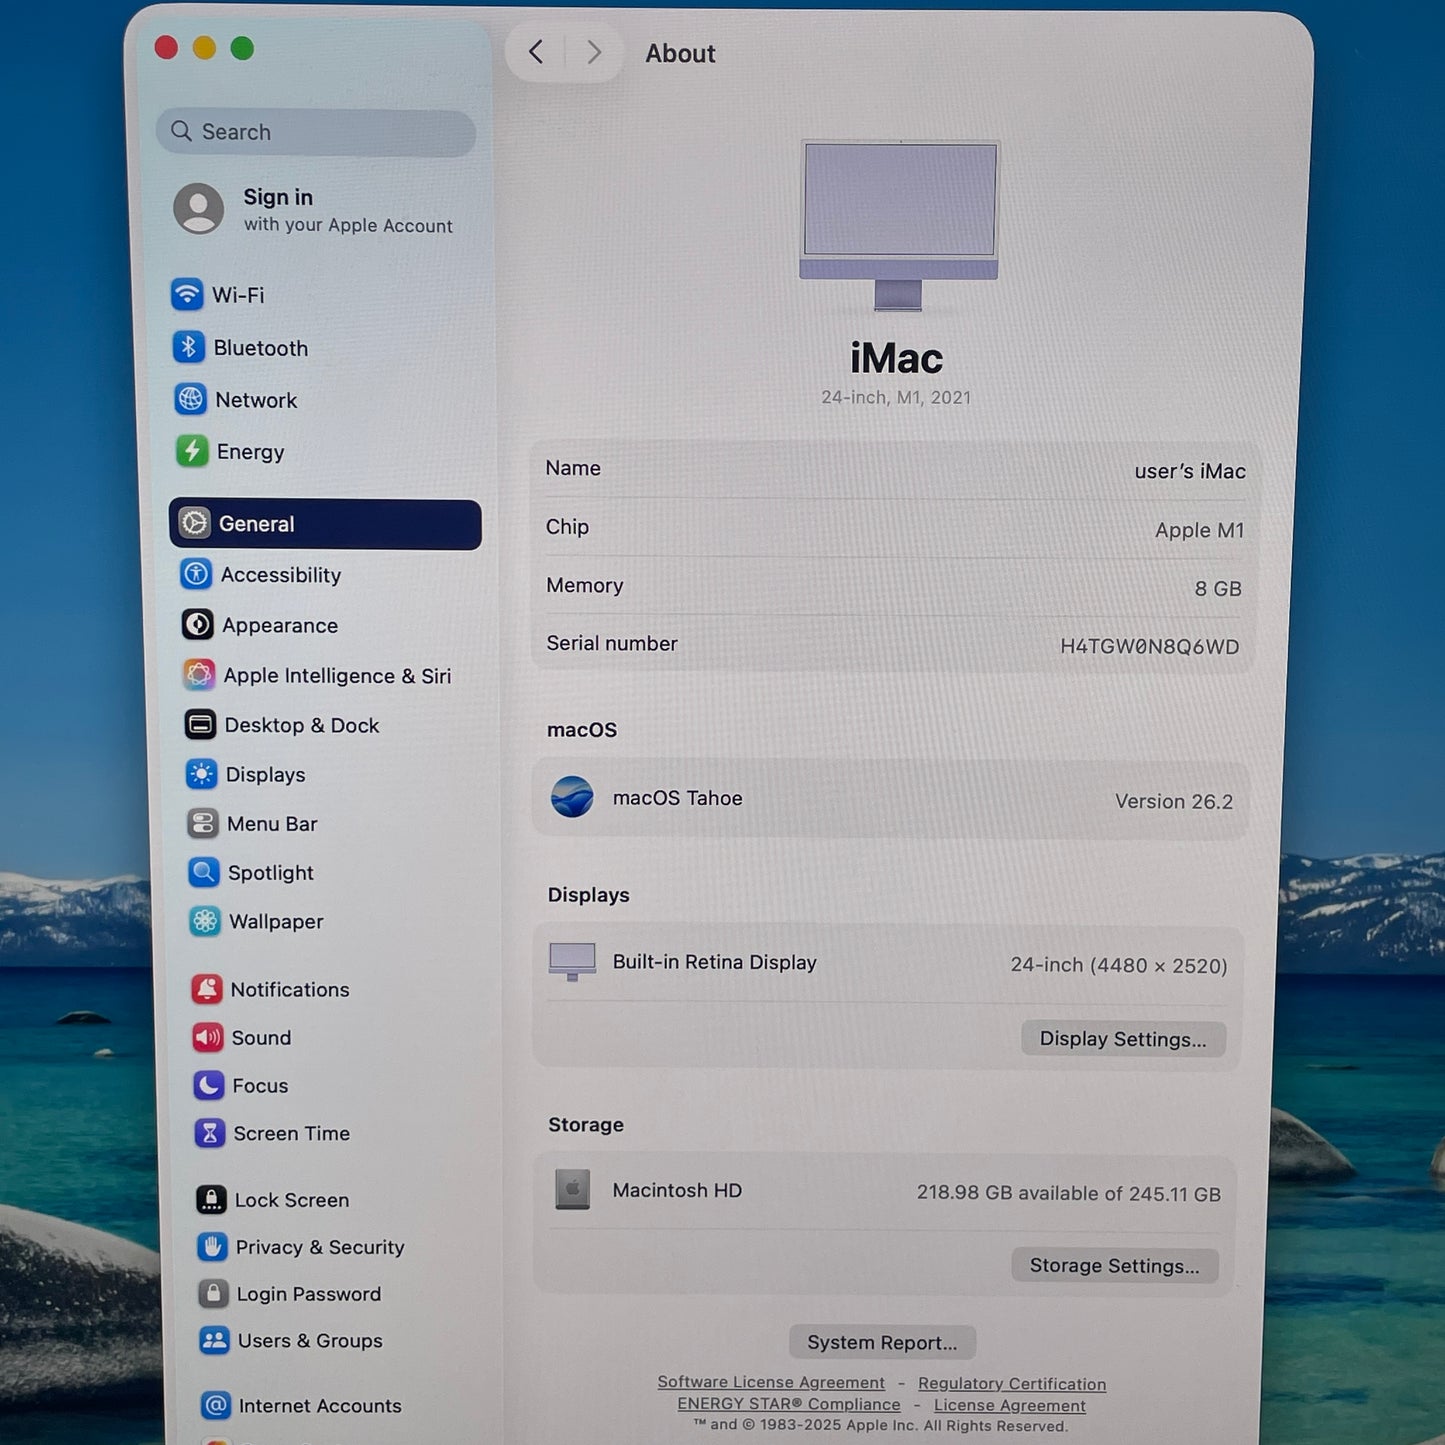This screenshot has height=1445, width=1445.
Task: Click the macOS Tahoe icon
Action: pyautogui.click(x=572, y=797)
